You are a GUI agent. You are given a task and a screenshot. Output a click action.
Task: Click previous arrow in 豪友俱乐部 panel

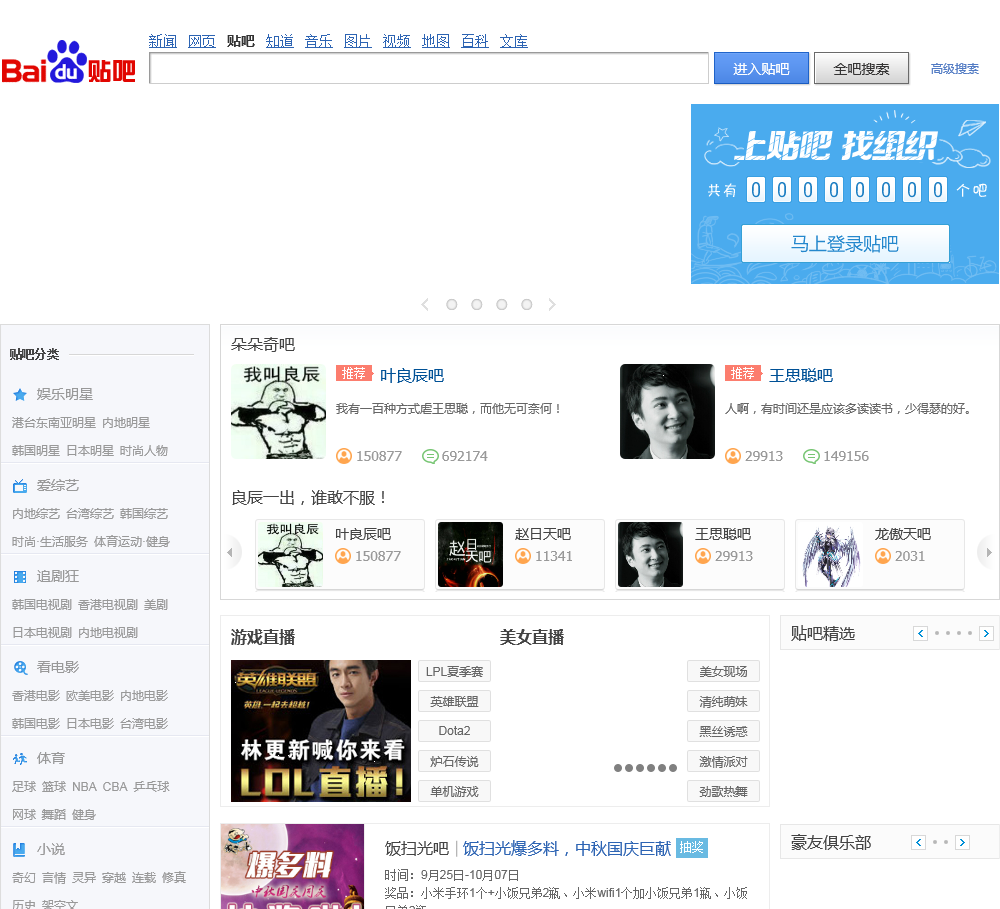(918, 843)
